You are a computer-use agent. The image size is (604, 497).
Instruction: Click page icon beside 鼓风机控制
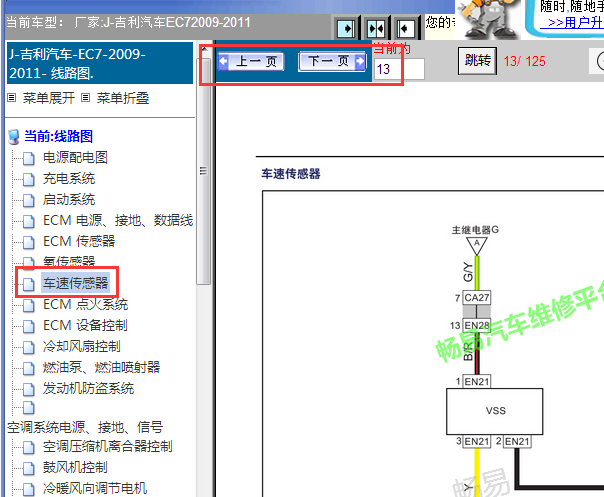pyautogui.click(x=29, y=468)
